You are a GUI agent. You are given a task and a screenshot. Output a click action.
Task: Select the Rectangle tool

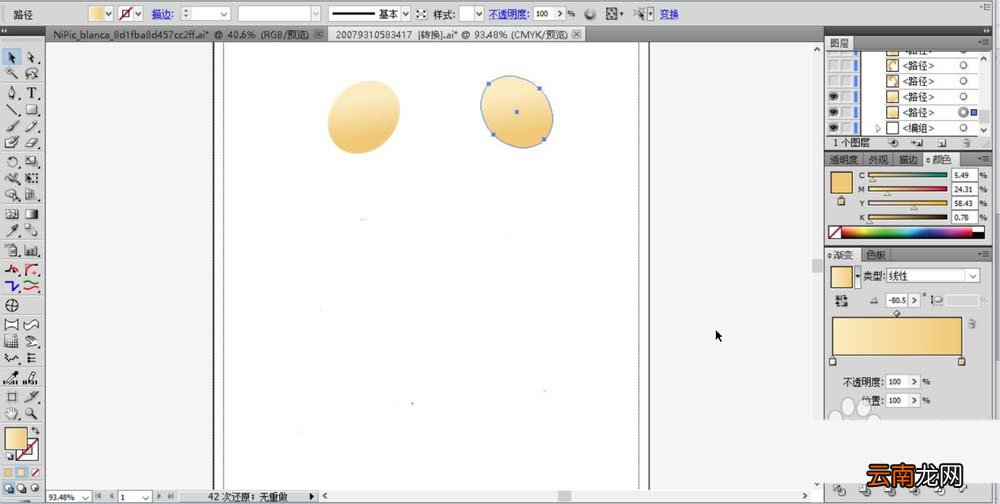(31, 110)
